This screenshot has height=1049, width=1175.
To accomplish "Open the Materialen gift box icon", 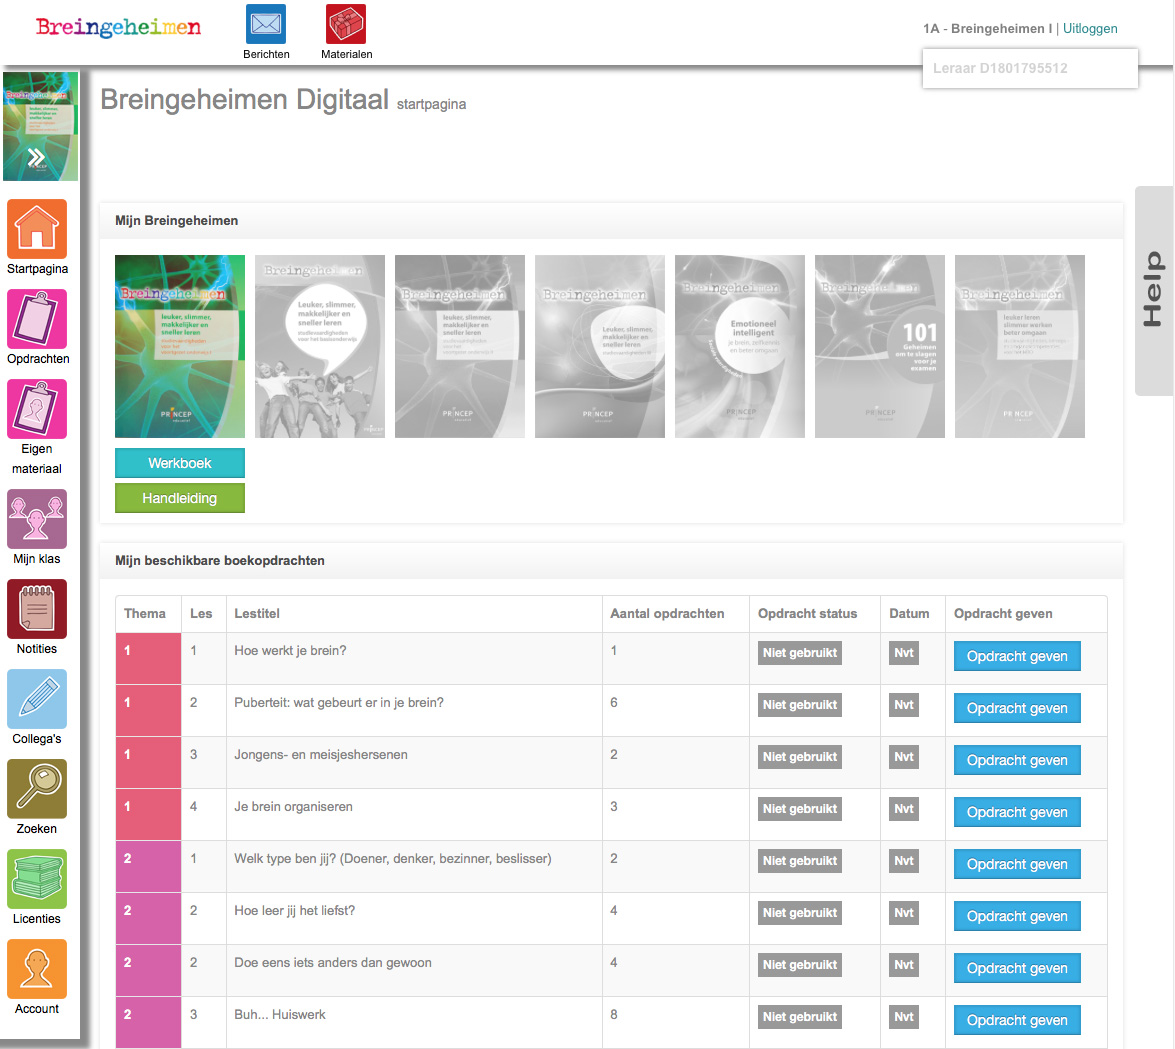I will tap(346, 24).
